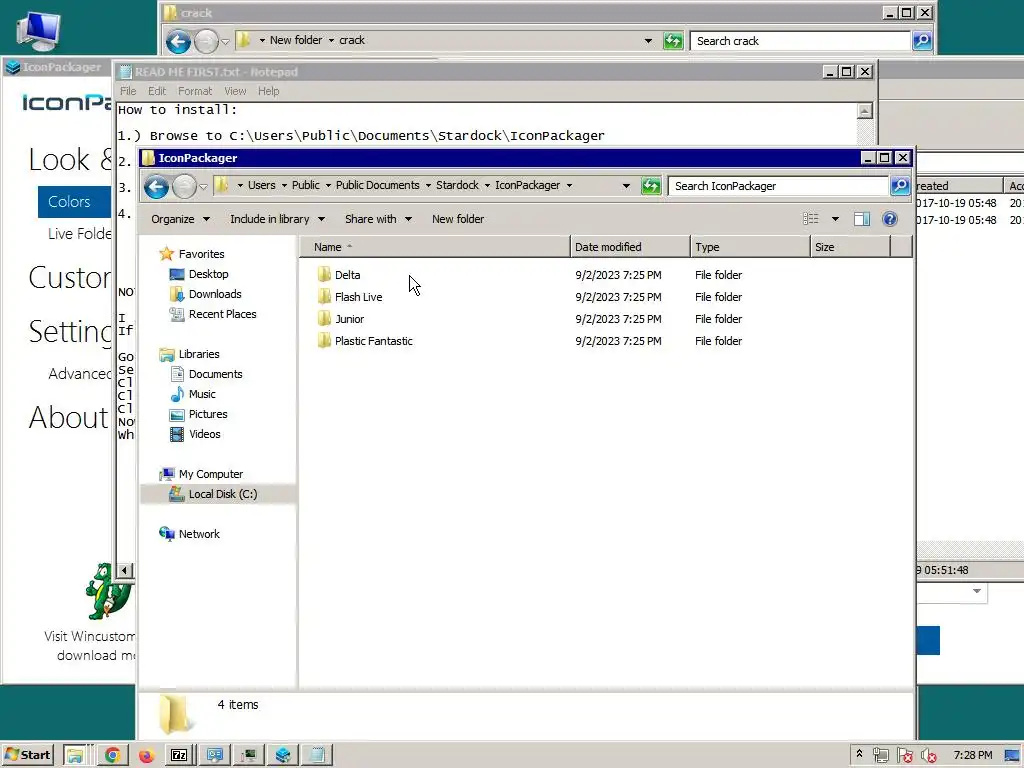Select Videos library
The width and height of the screenshot is (1024, 768).
pos(204,434)
